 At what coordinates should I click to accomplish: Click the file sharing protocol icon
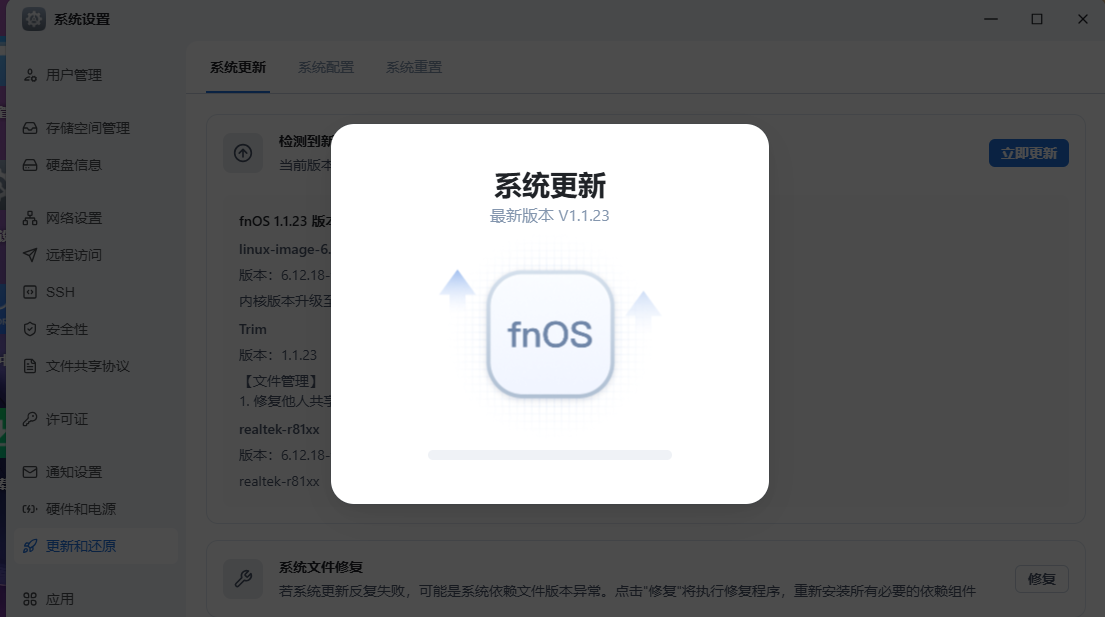(30, 366)
